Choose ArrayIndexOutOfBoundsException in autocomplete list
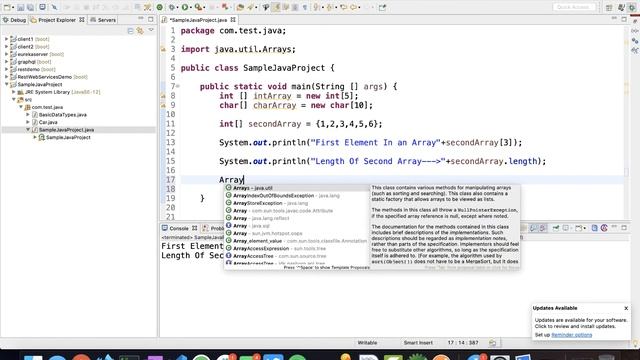Viewport: 640px width, 360px height. pyautogui.click(x=297, y=196)
